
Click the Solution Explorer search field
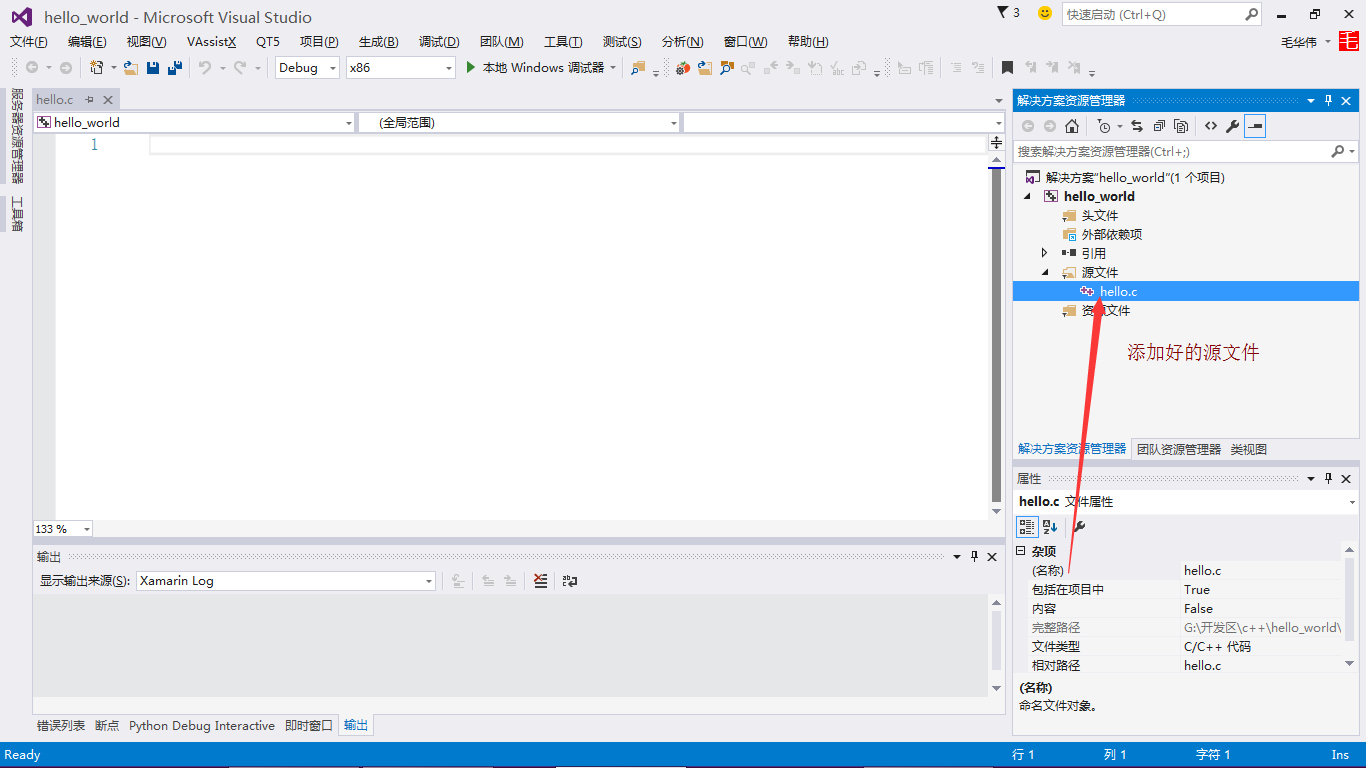pos(1172,151)
